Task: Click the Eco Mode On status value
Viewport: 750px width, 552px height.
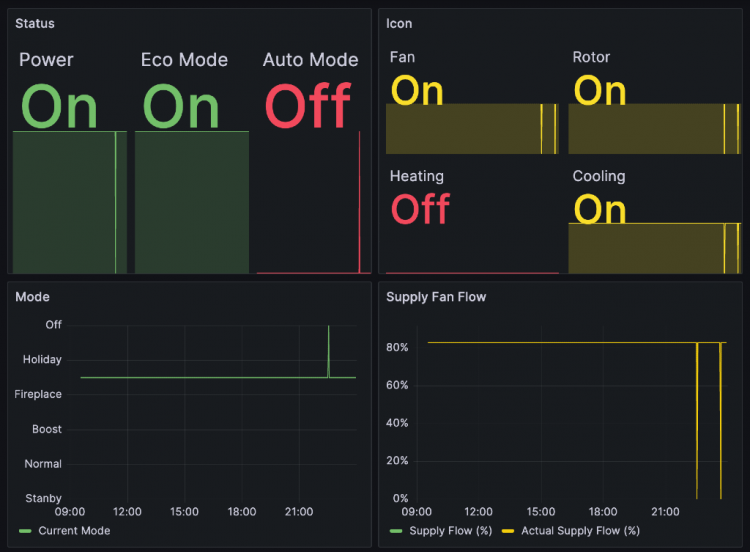Action: (181, 107)
